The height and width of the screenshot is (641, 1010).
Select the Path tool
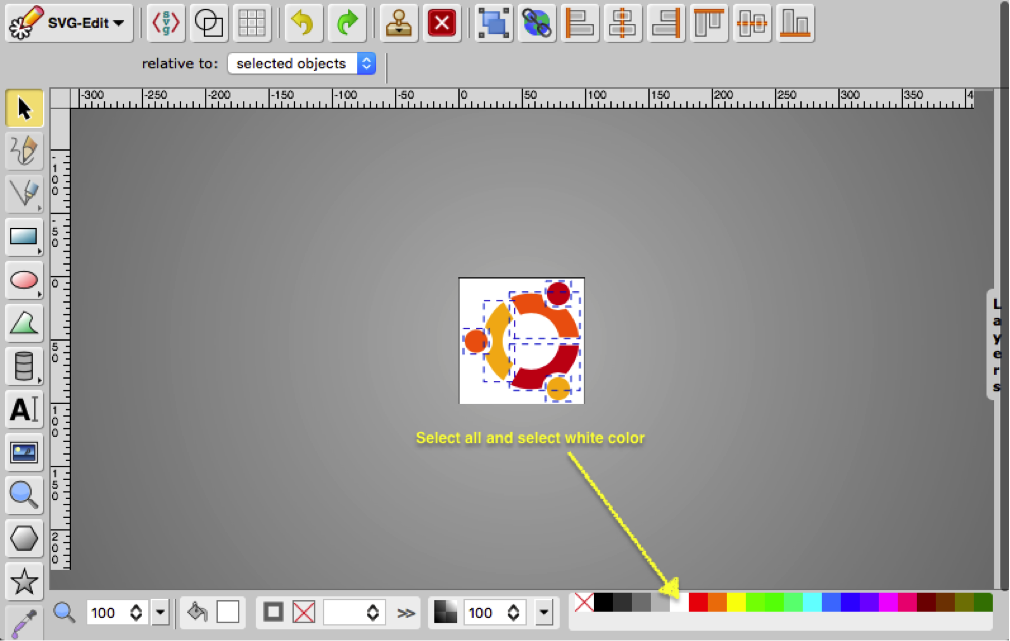[24, 194]
